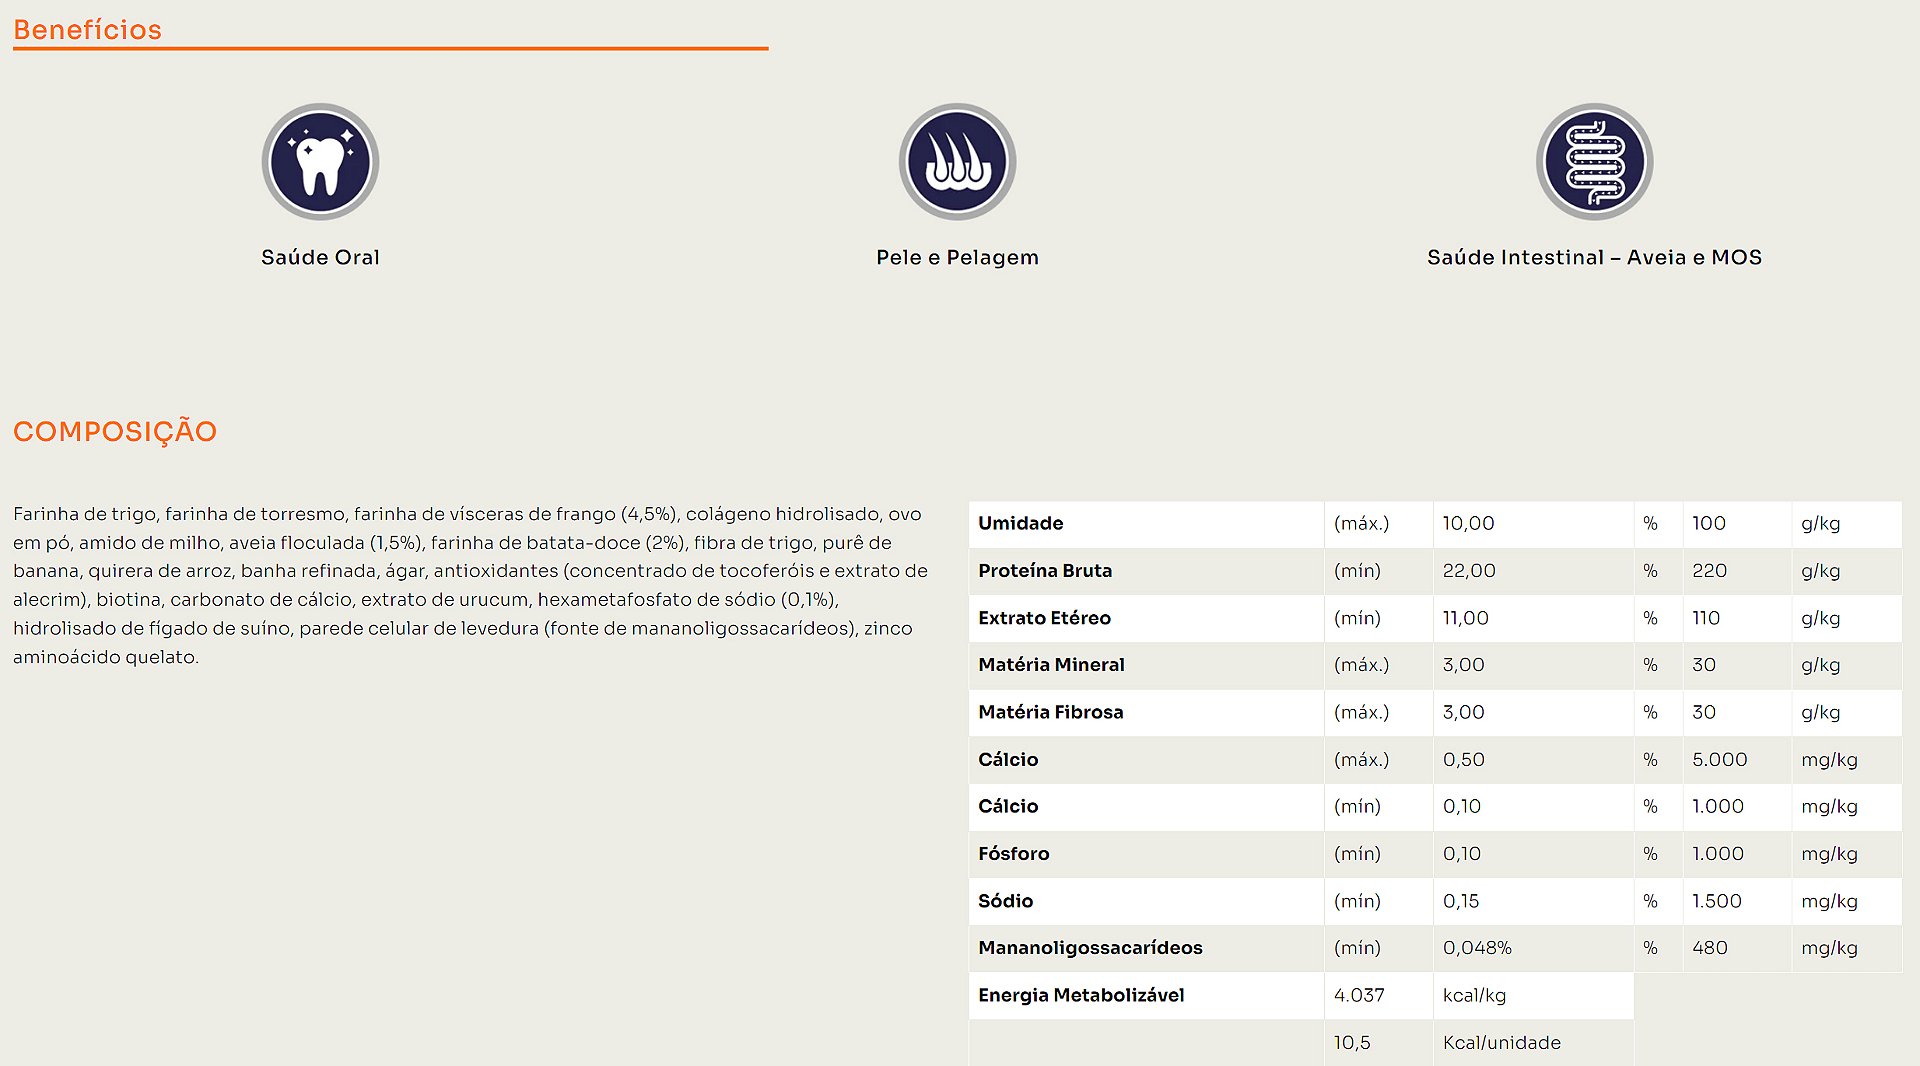Click the Saúde Oral tooth icon

click(320, 162)
